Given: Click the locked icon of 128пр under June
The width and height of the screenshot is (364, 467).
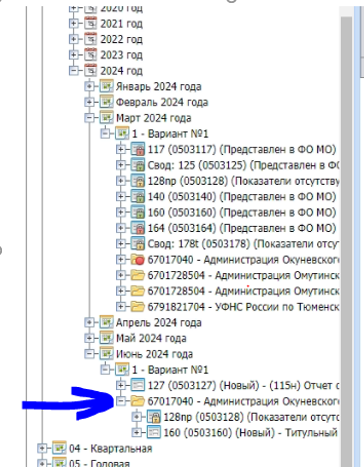Looking at the screenshot, I should pyautogui.click(x=153, y=417).
